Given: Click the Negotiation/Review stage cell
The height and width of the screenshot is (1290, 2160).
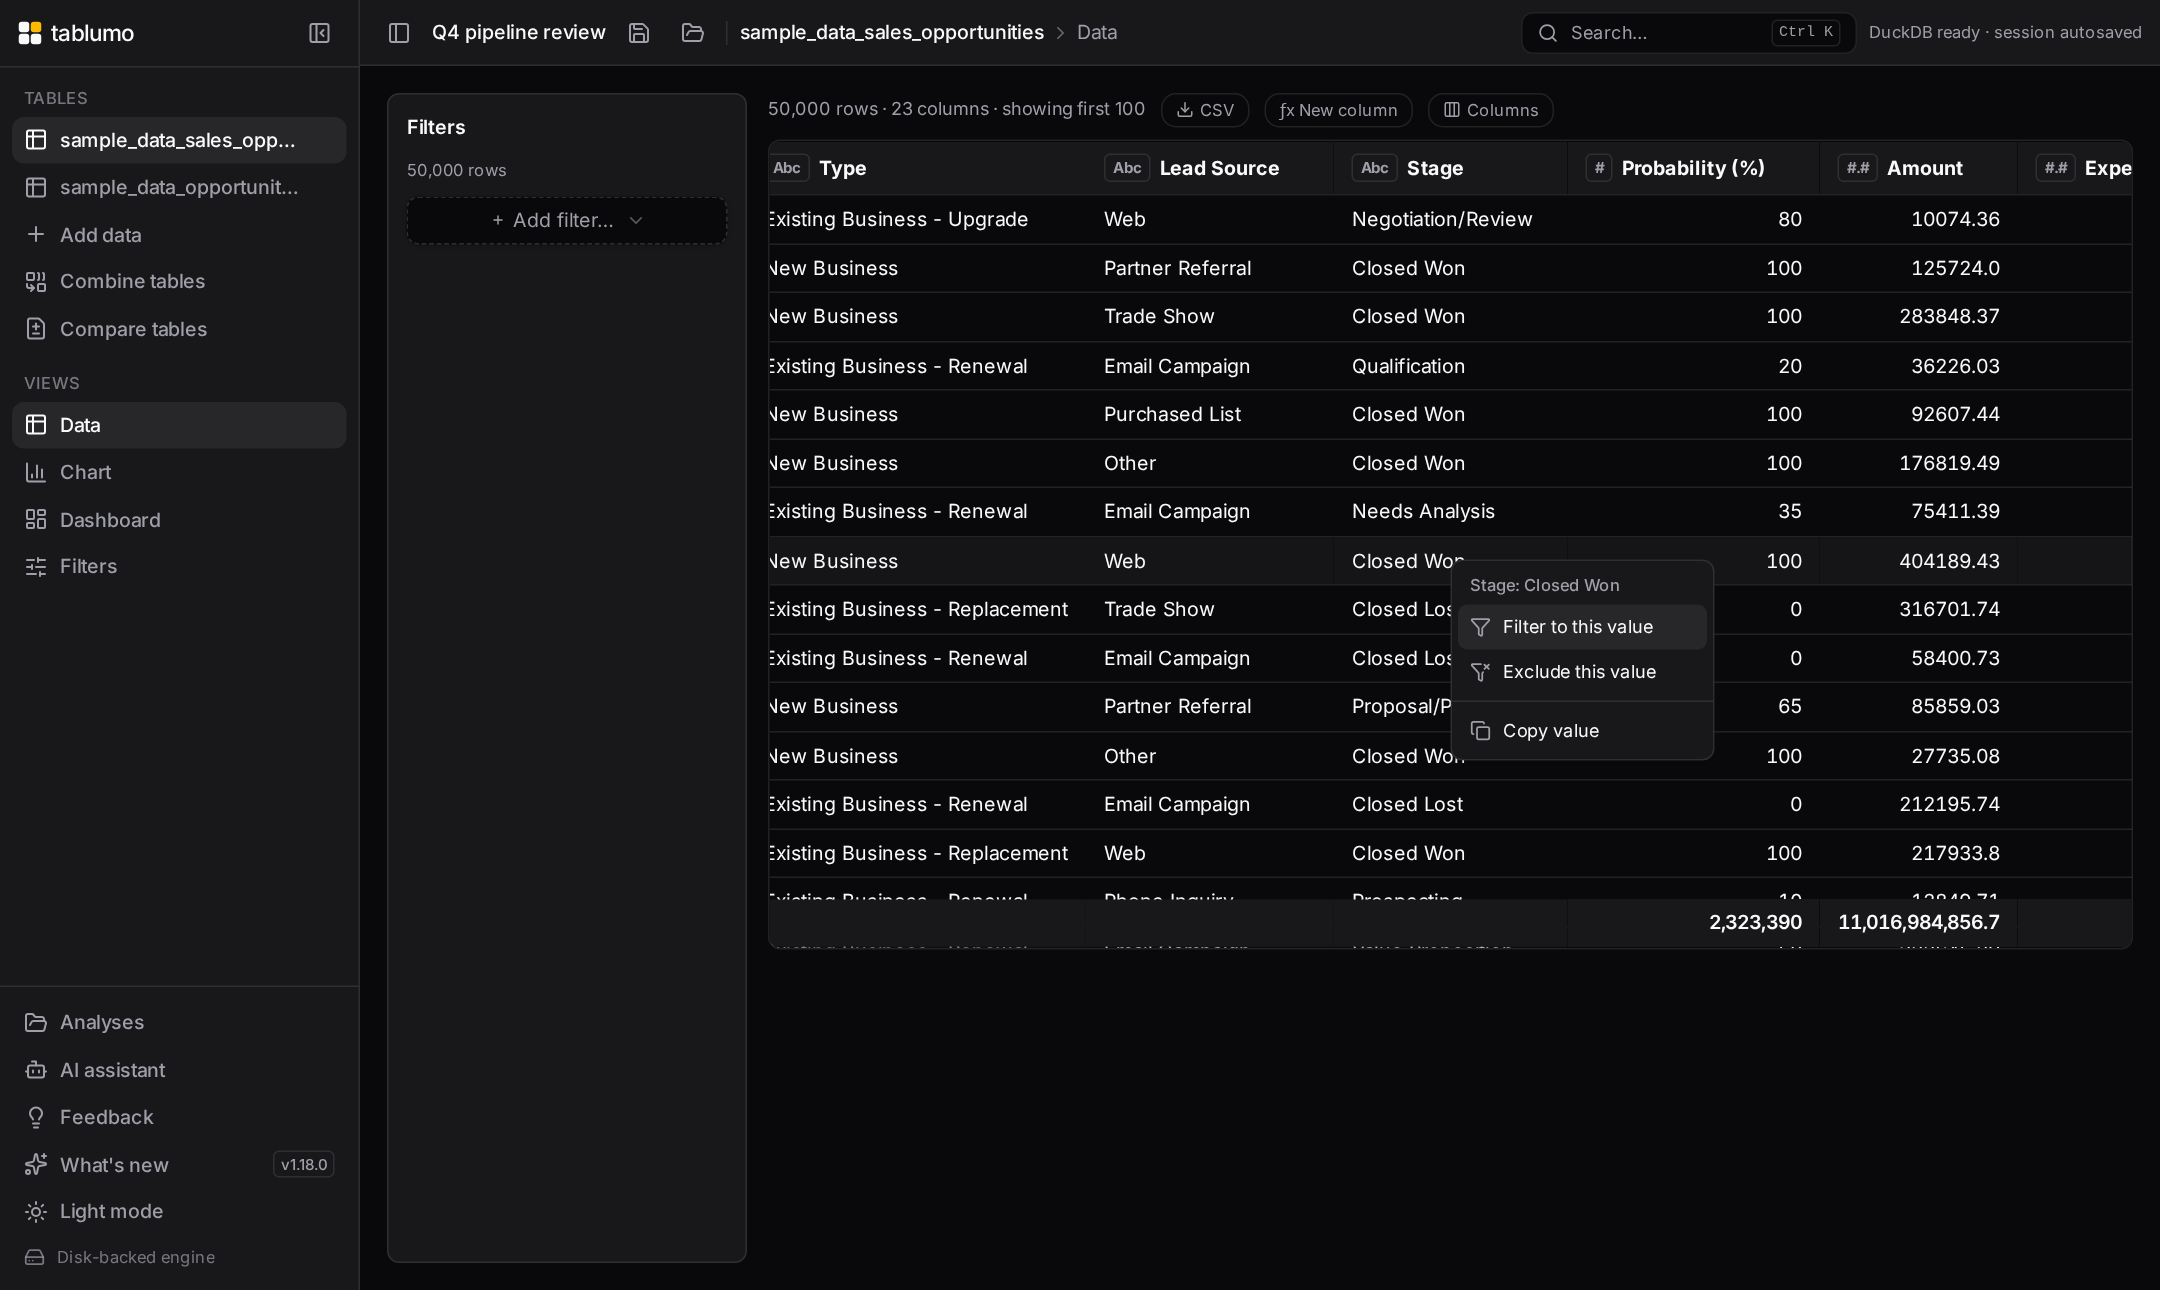Looking at the screenshot, I should tap(1450, 219).
